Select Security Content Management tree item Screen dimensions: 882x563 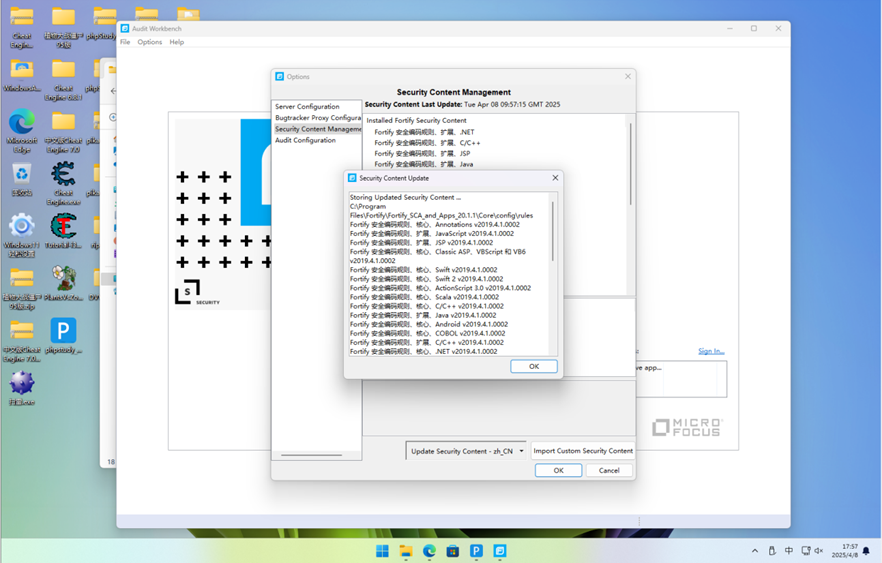pyautogui.click(x=318, y=129)
